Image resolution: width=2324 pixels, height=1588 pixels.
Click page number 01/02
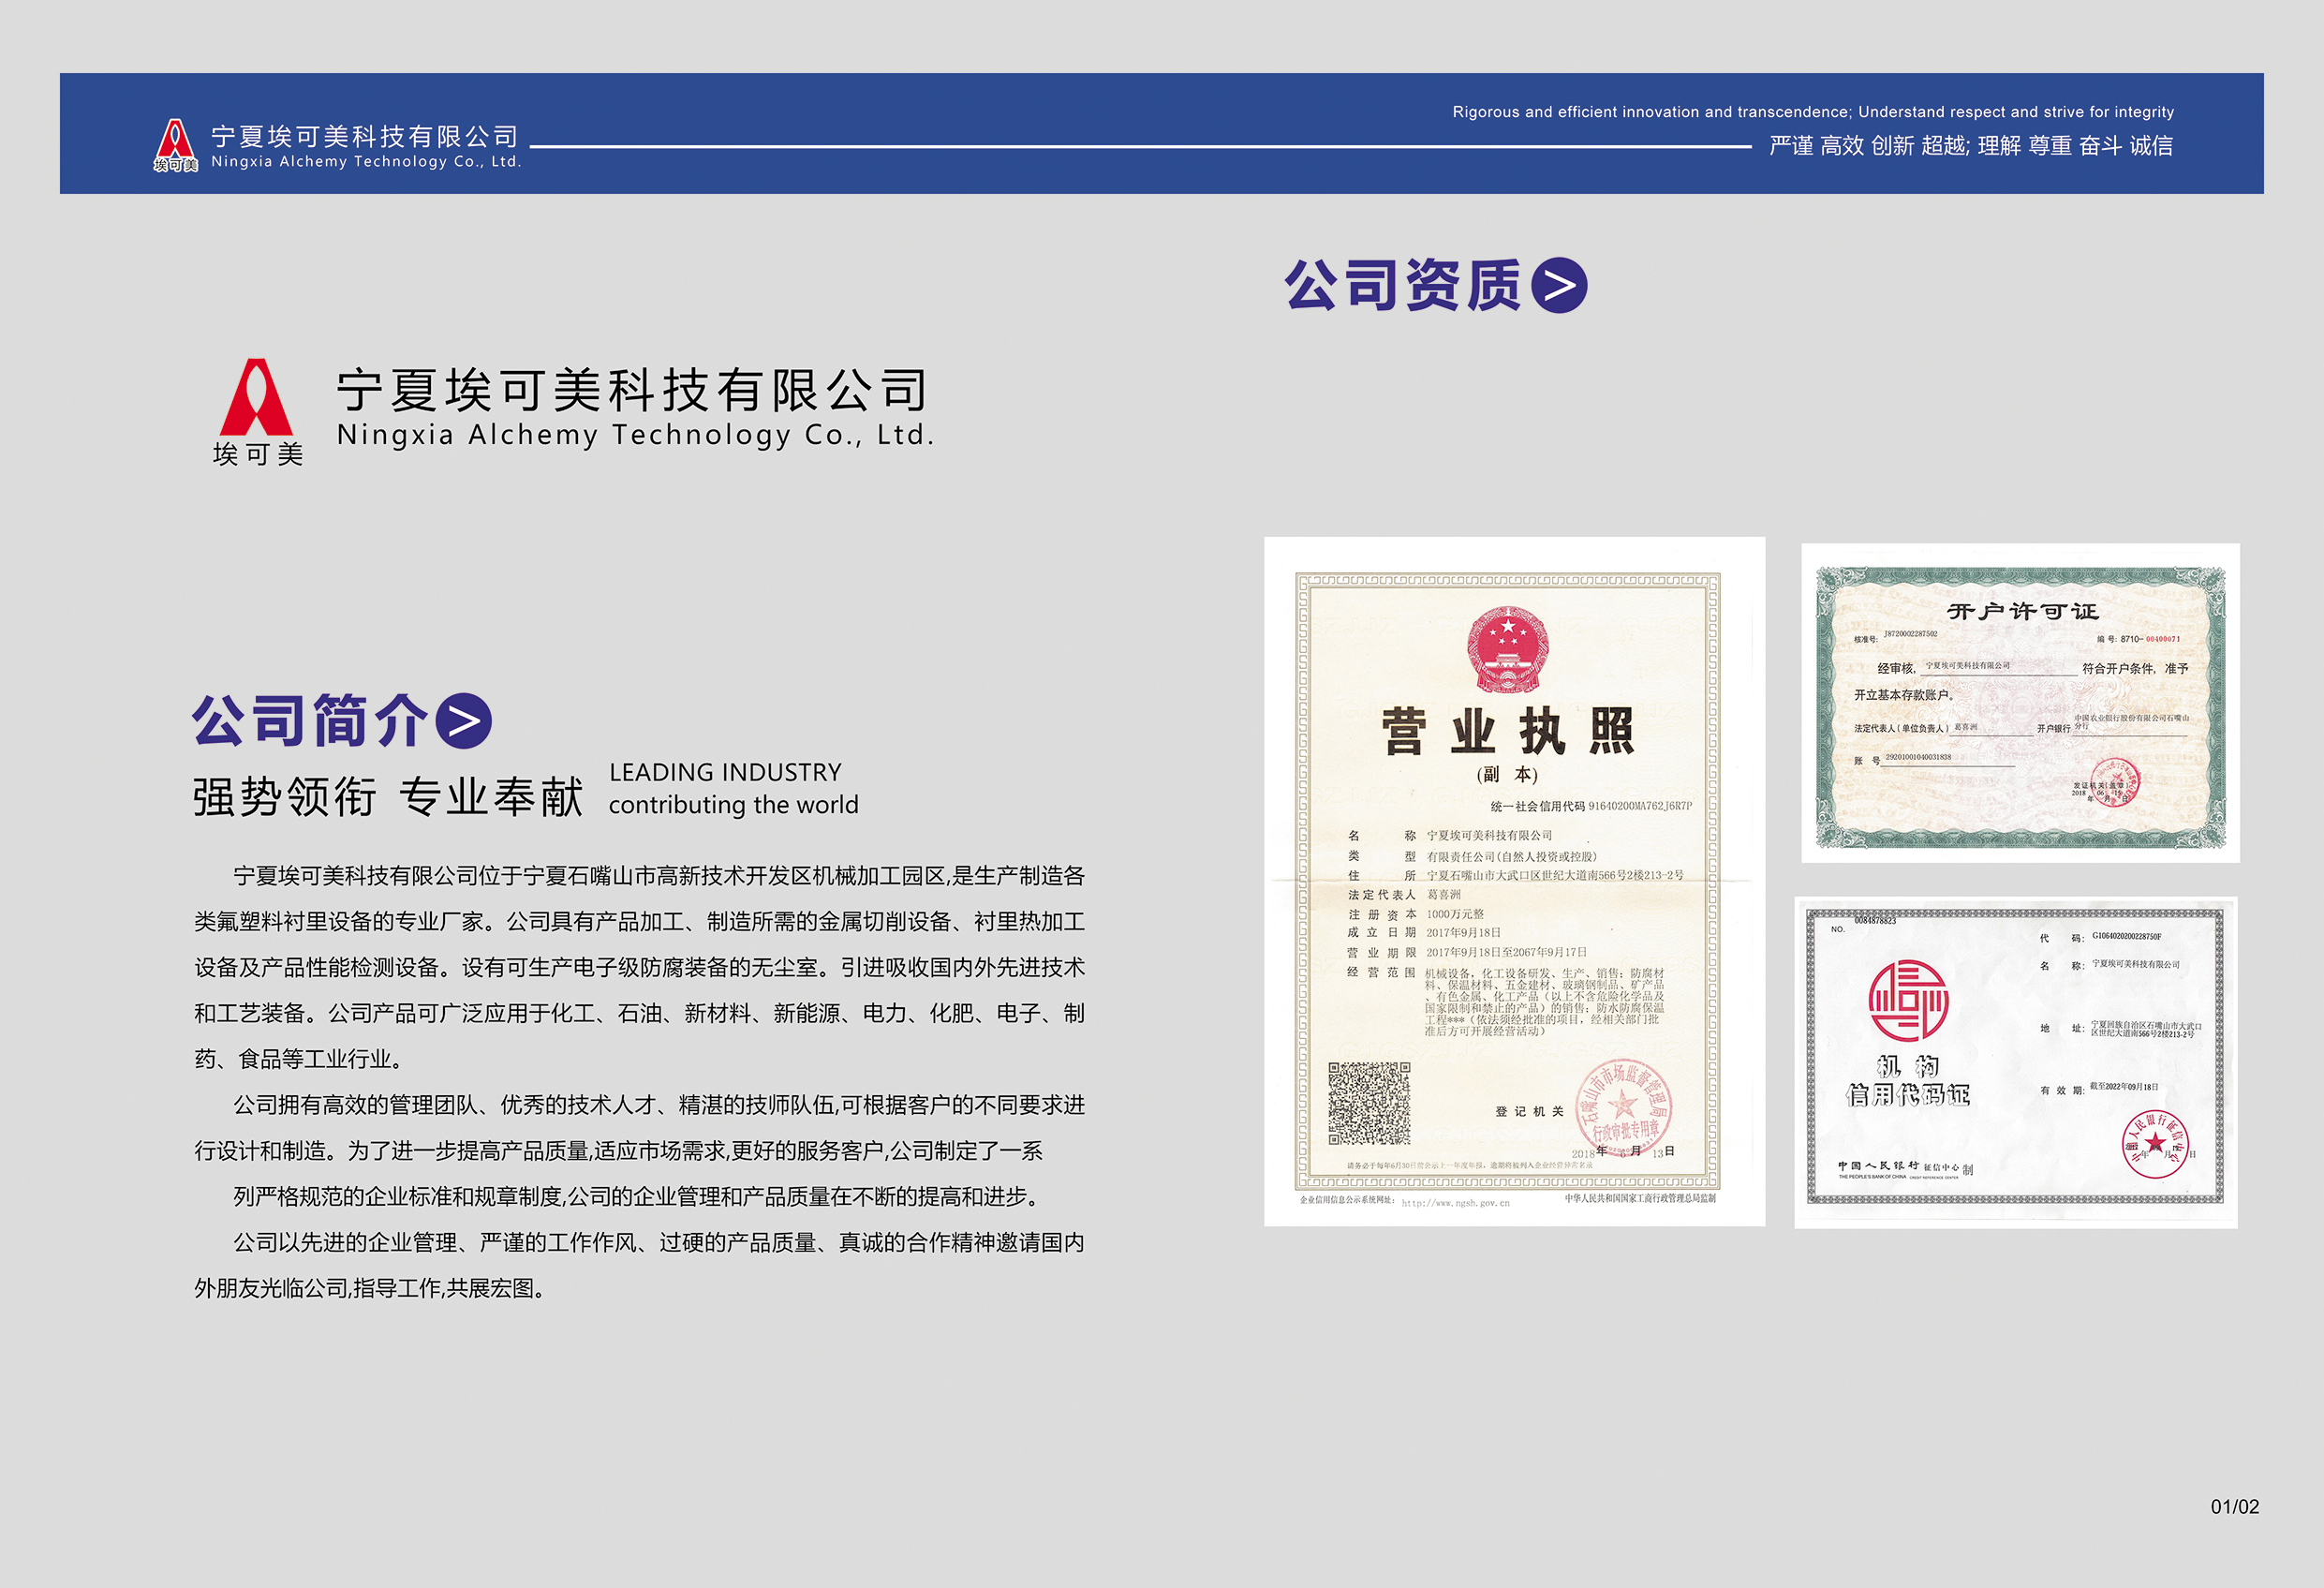pyautogui.click(x=2235, y=1506)
